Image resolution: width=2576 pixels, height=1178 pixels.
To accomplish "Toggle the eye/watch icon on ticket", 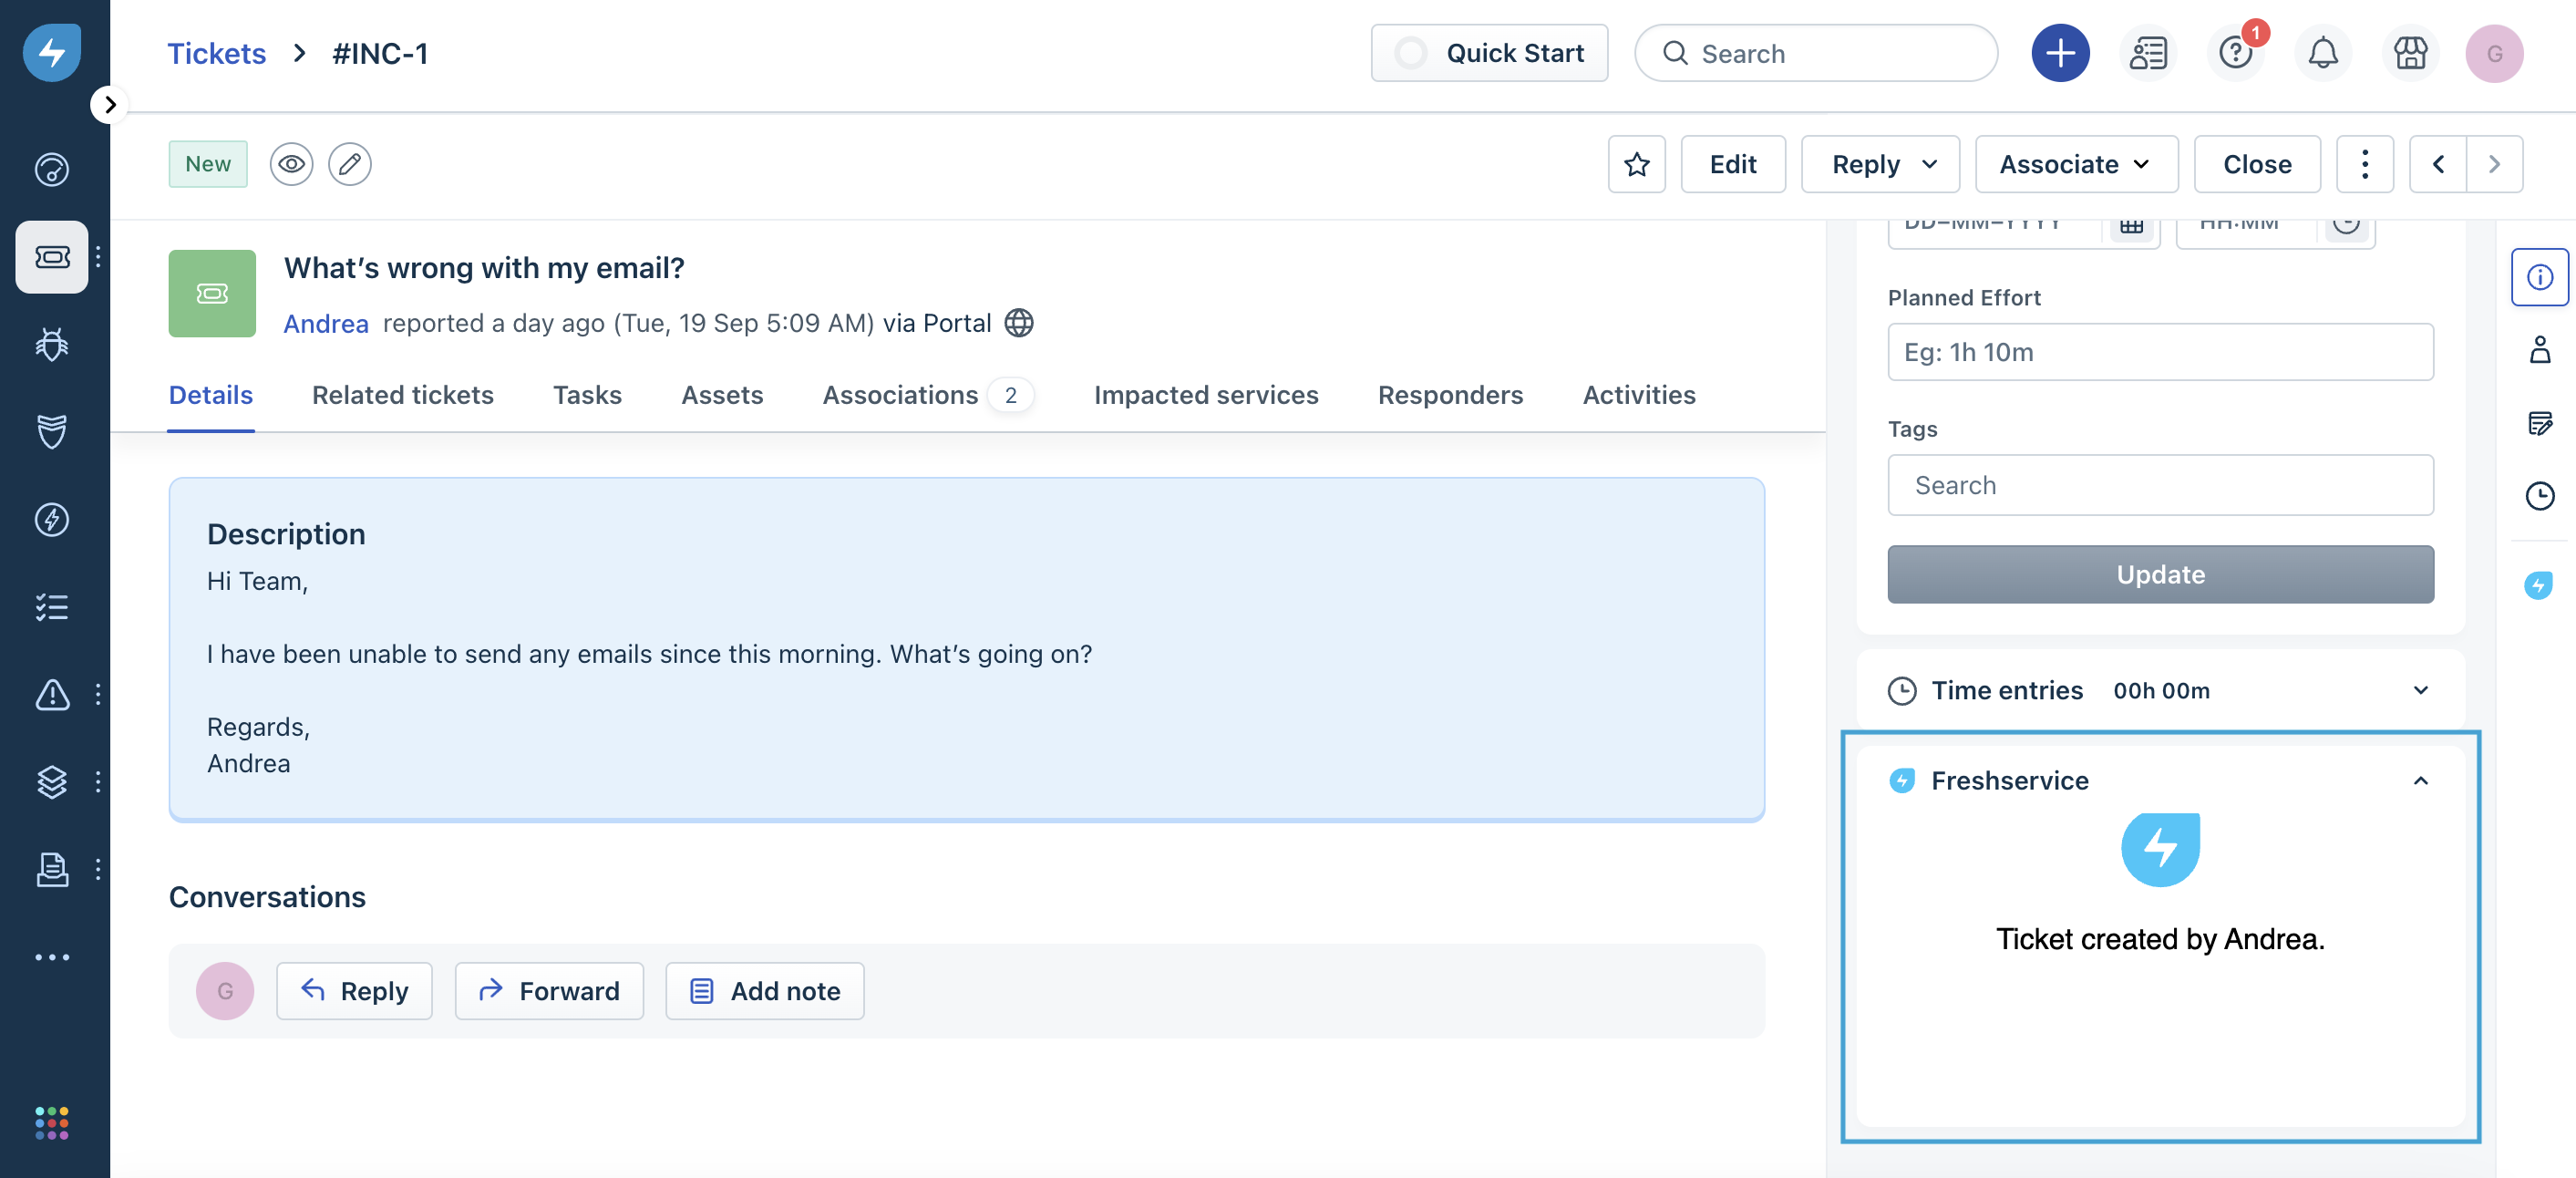I will click(289, 162).
